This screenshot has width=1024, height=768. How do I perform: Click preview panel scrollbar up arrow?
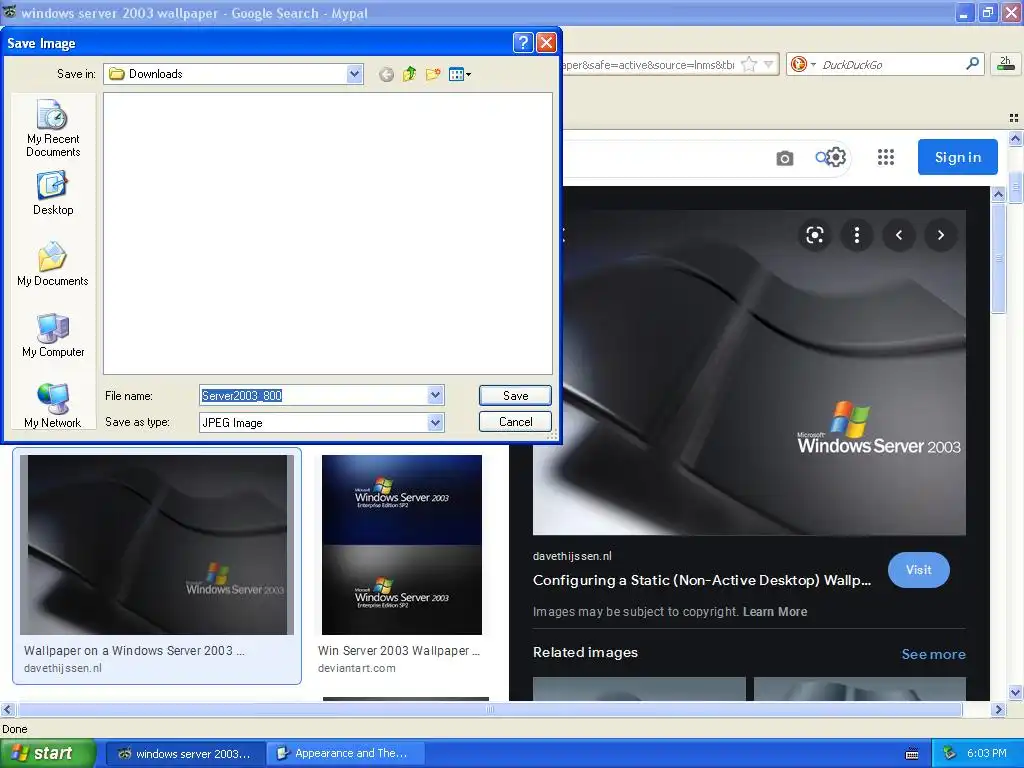coord(998,194)
